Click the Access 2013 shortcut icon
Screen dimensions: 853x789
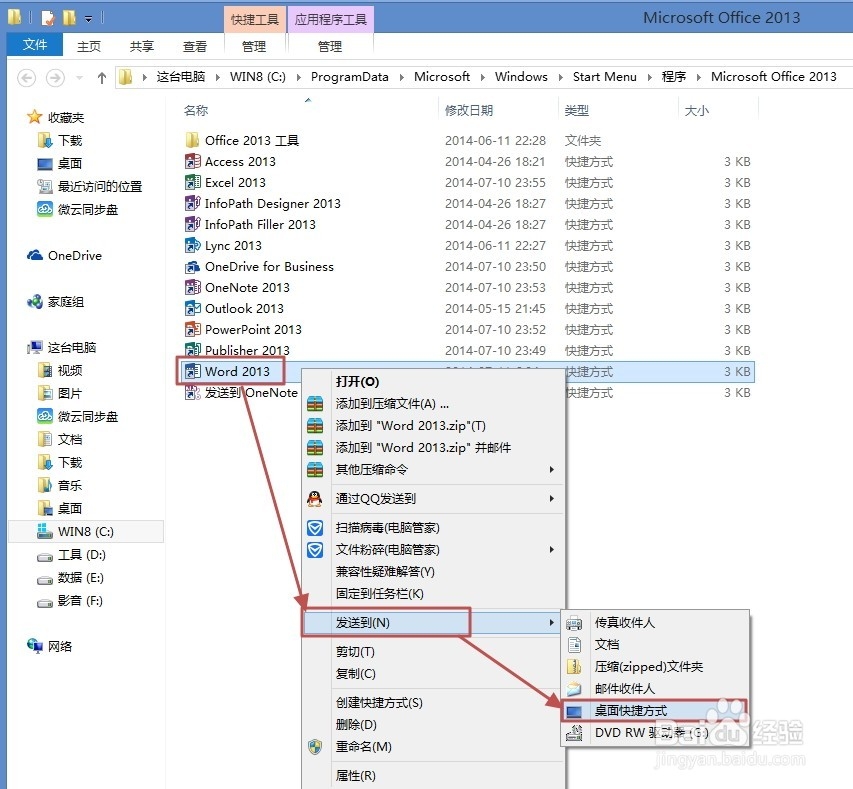click(193, 162)
